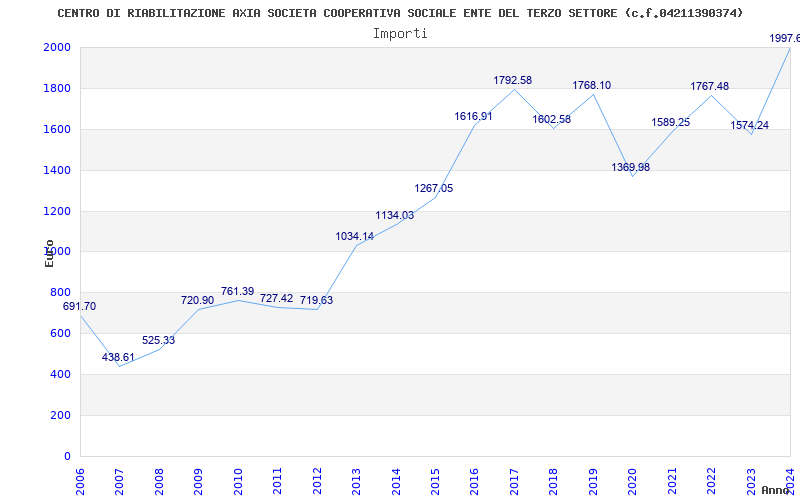This screenshot has width=800, height=500.
Task: Select the 719.63 data label
Action: point(316,300)
